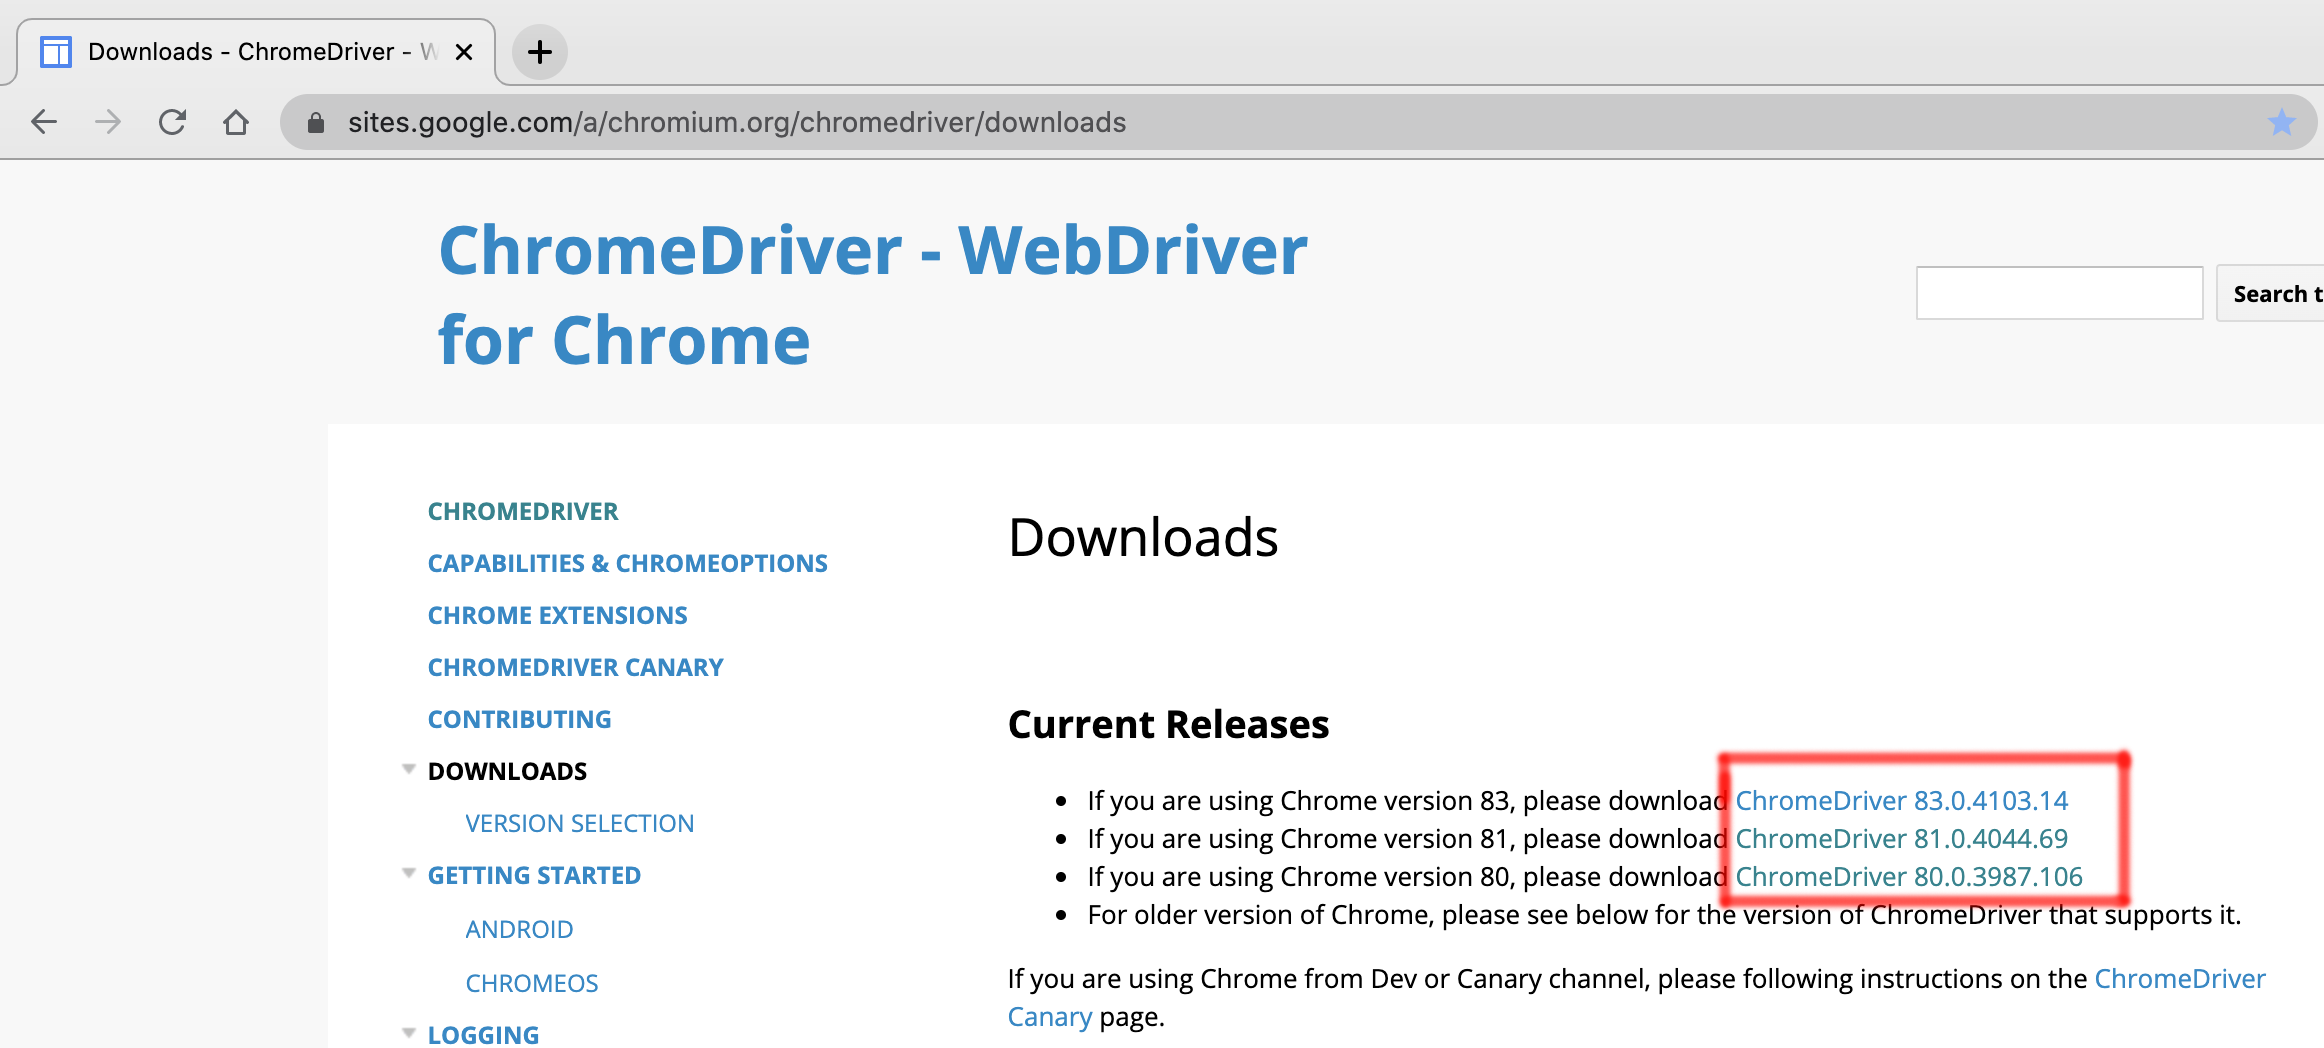Collapse the Getting Started section arrow

tap(408, 873)
